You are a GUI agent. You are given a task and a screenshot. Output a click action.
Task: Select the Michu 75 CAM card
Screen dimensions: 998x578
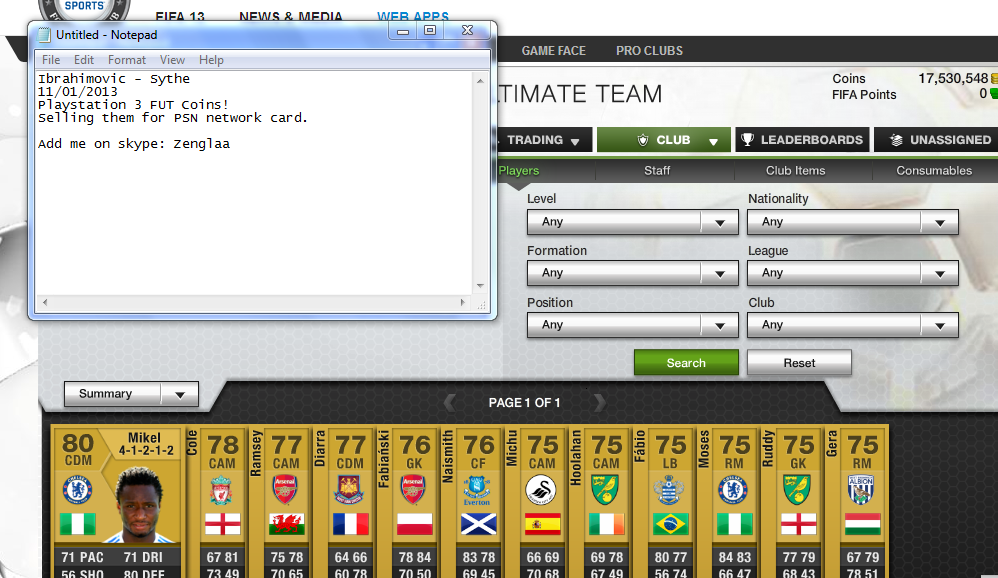click(536, 503)
